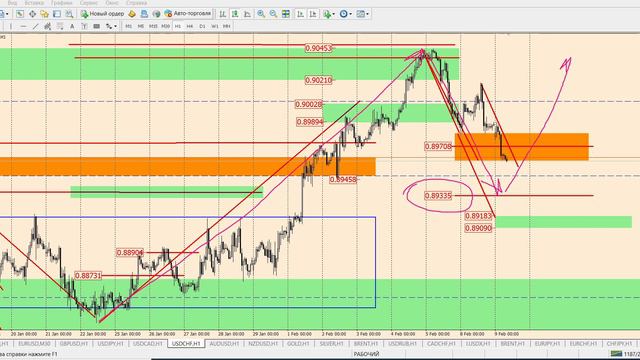
Task: Open the Вставка menu
Action: [34, 2]
